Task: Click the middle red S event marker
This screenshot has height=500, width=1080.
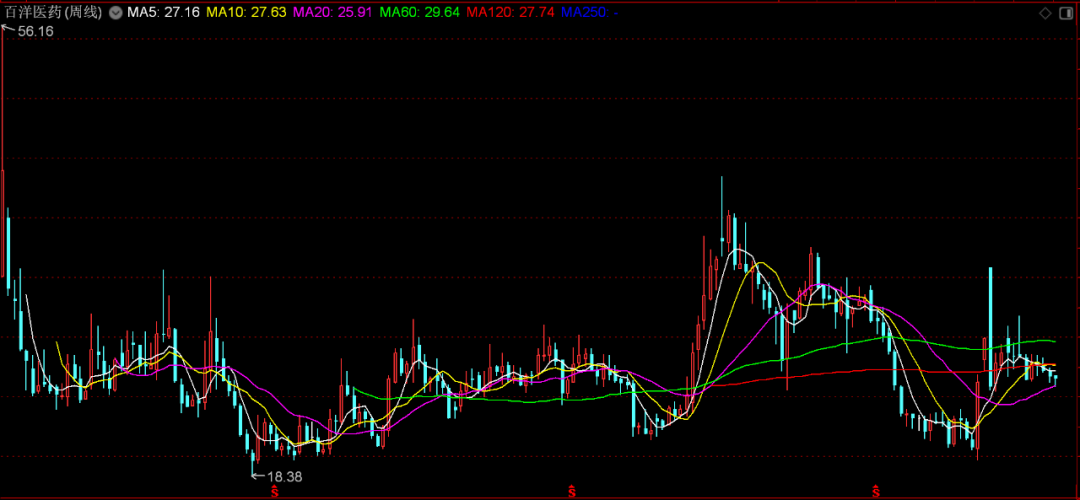Action: (572, 491)
